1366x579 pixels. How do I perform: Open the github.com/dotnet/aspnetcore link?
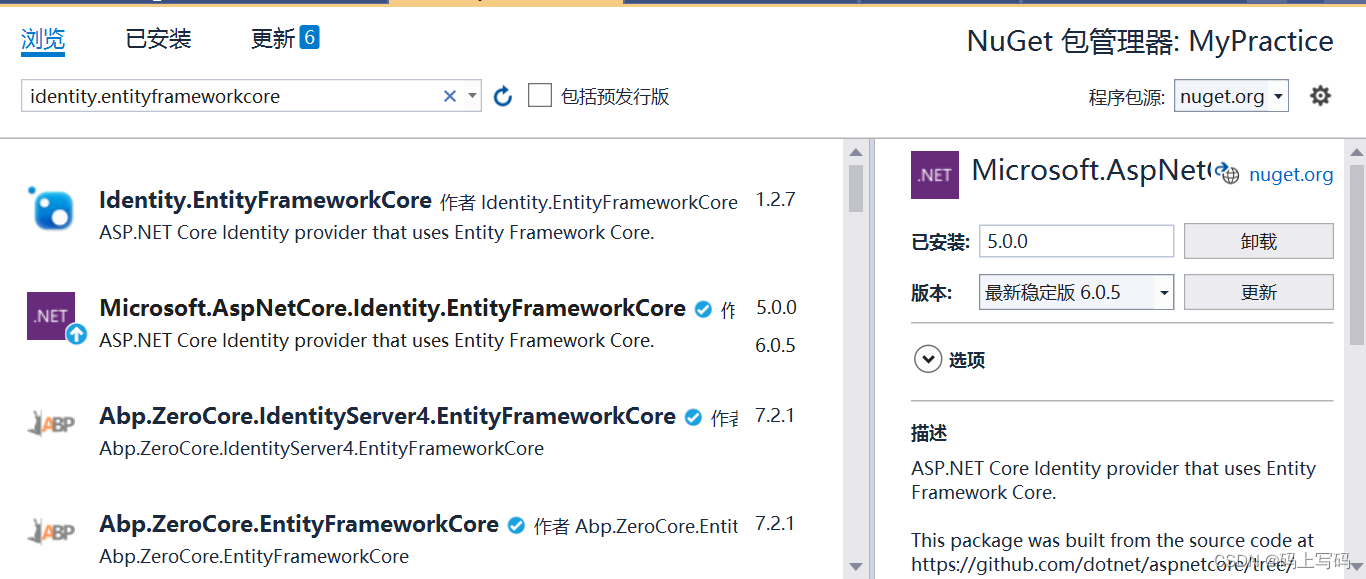[1102, 564]
